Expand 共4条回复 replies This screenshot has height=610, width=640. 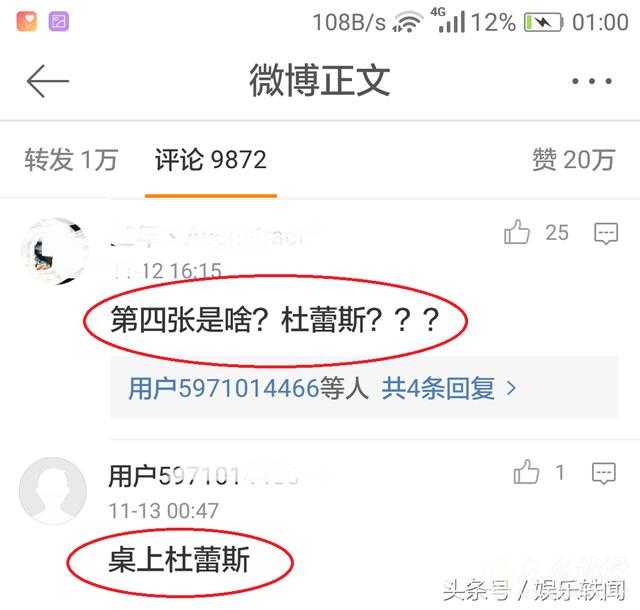coord(438,388)
